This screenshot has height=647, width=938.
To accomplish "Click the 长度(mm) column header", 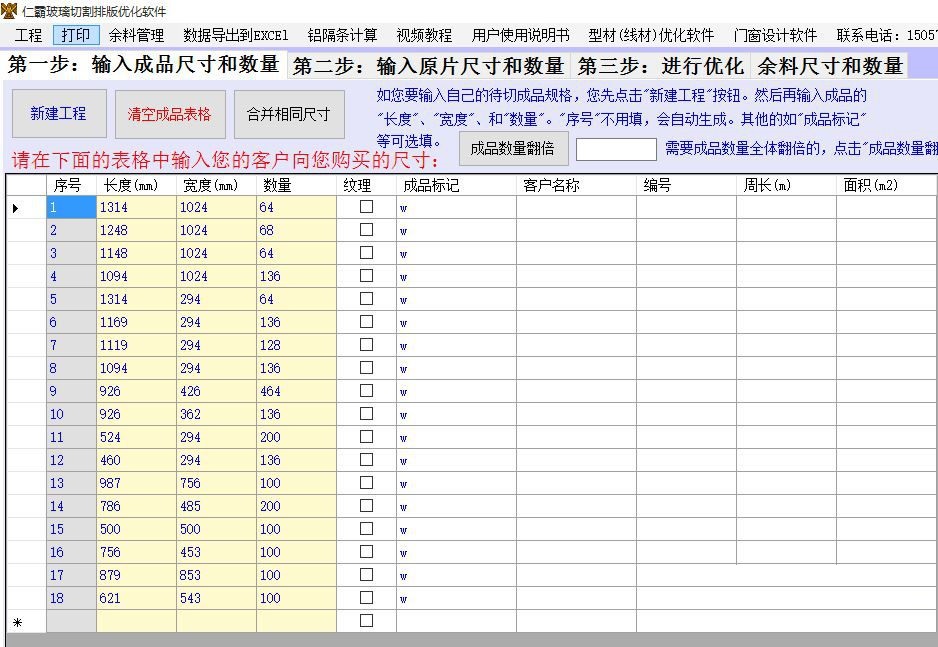I will pos(136,185).
